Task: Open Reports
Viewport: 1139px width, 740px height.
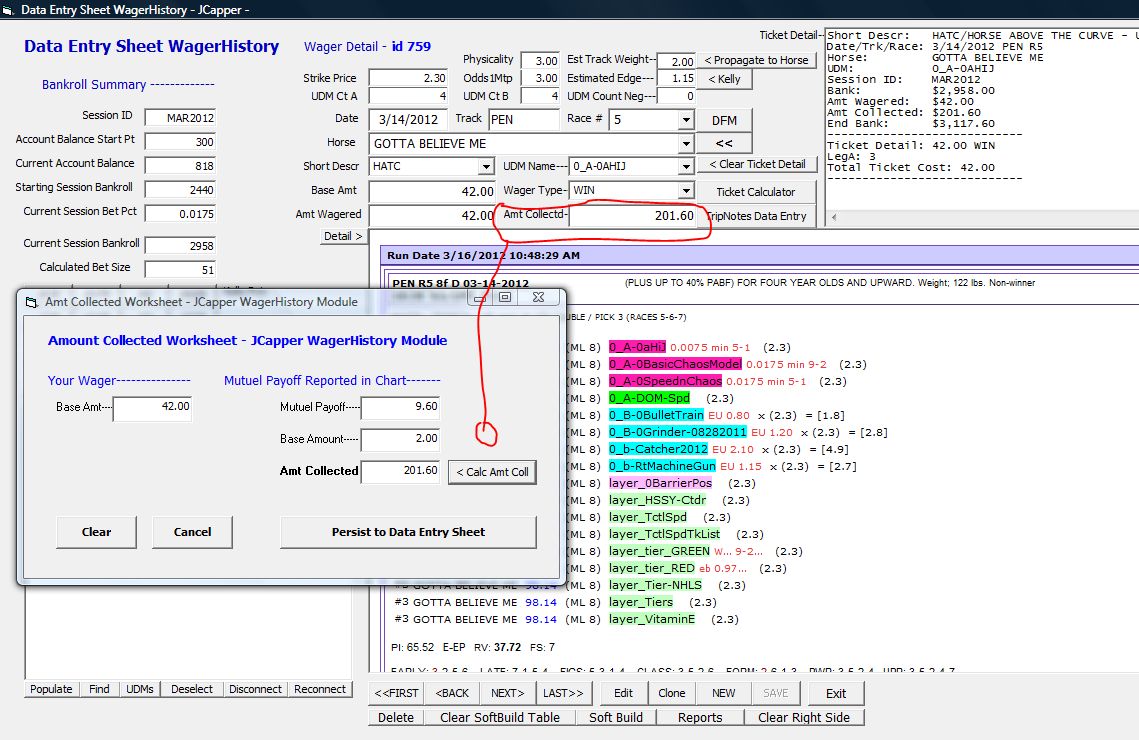Action: pyautogui.click(x=700, y=717)
